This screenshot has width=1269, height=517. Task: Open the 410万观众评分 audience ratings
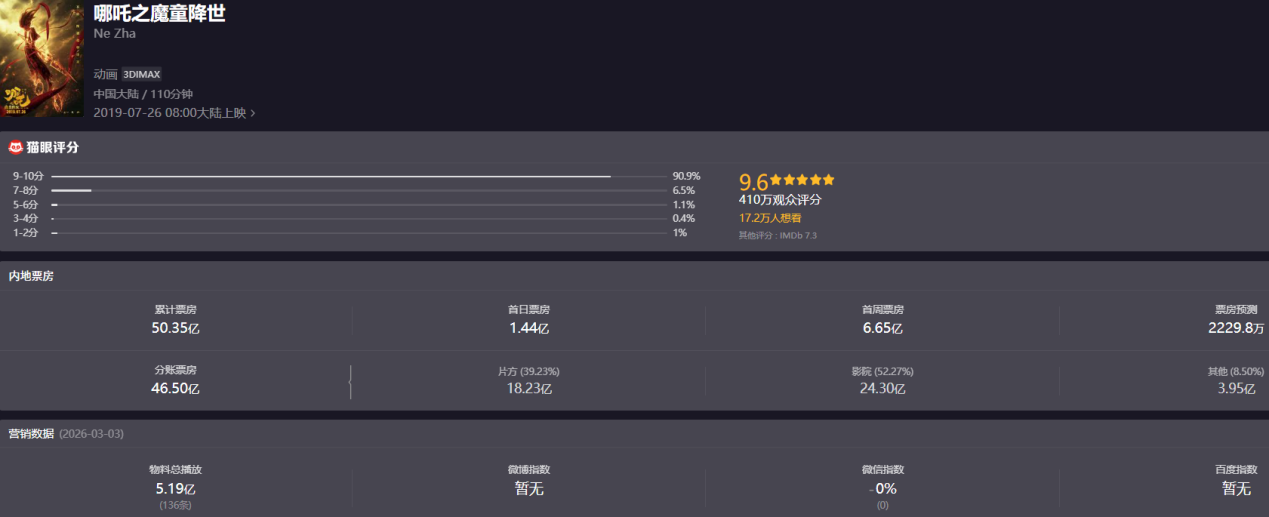[x=780, y=200]
